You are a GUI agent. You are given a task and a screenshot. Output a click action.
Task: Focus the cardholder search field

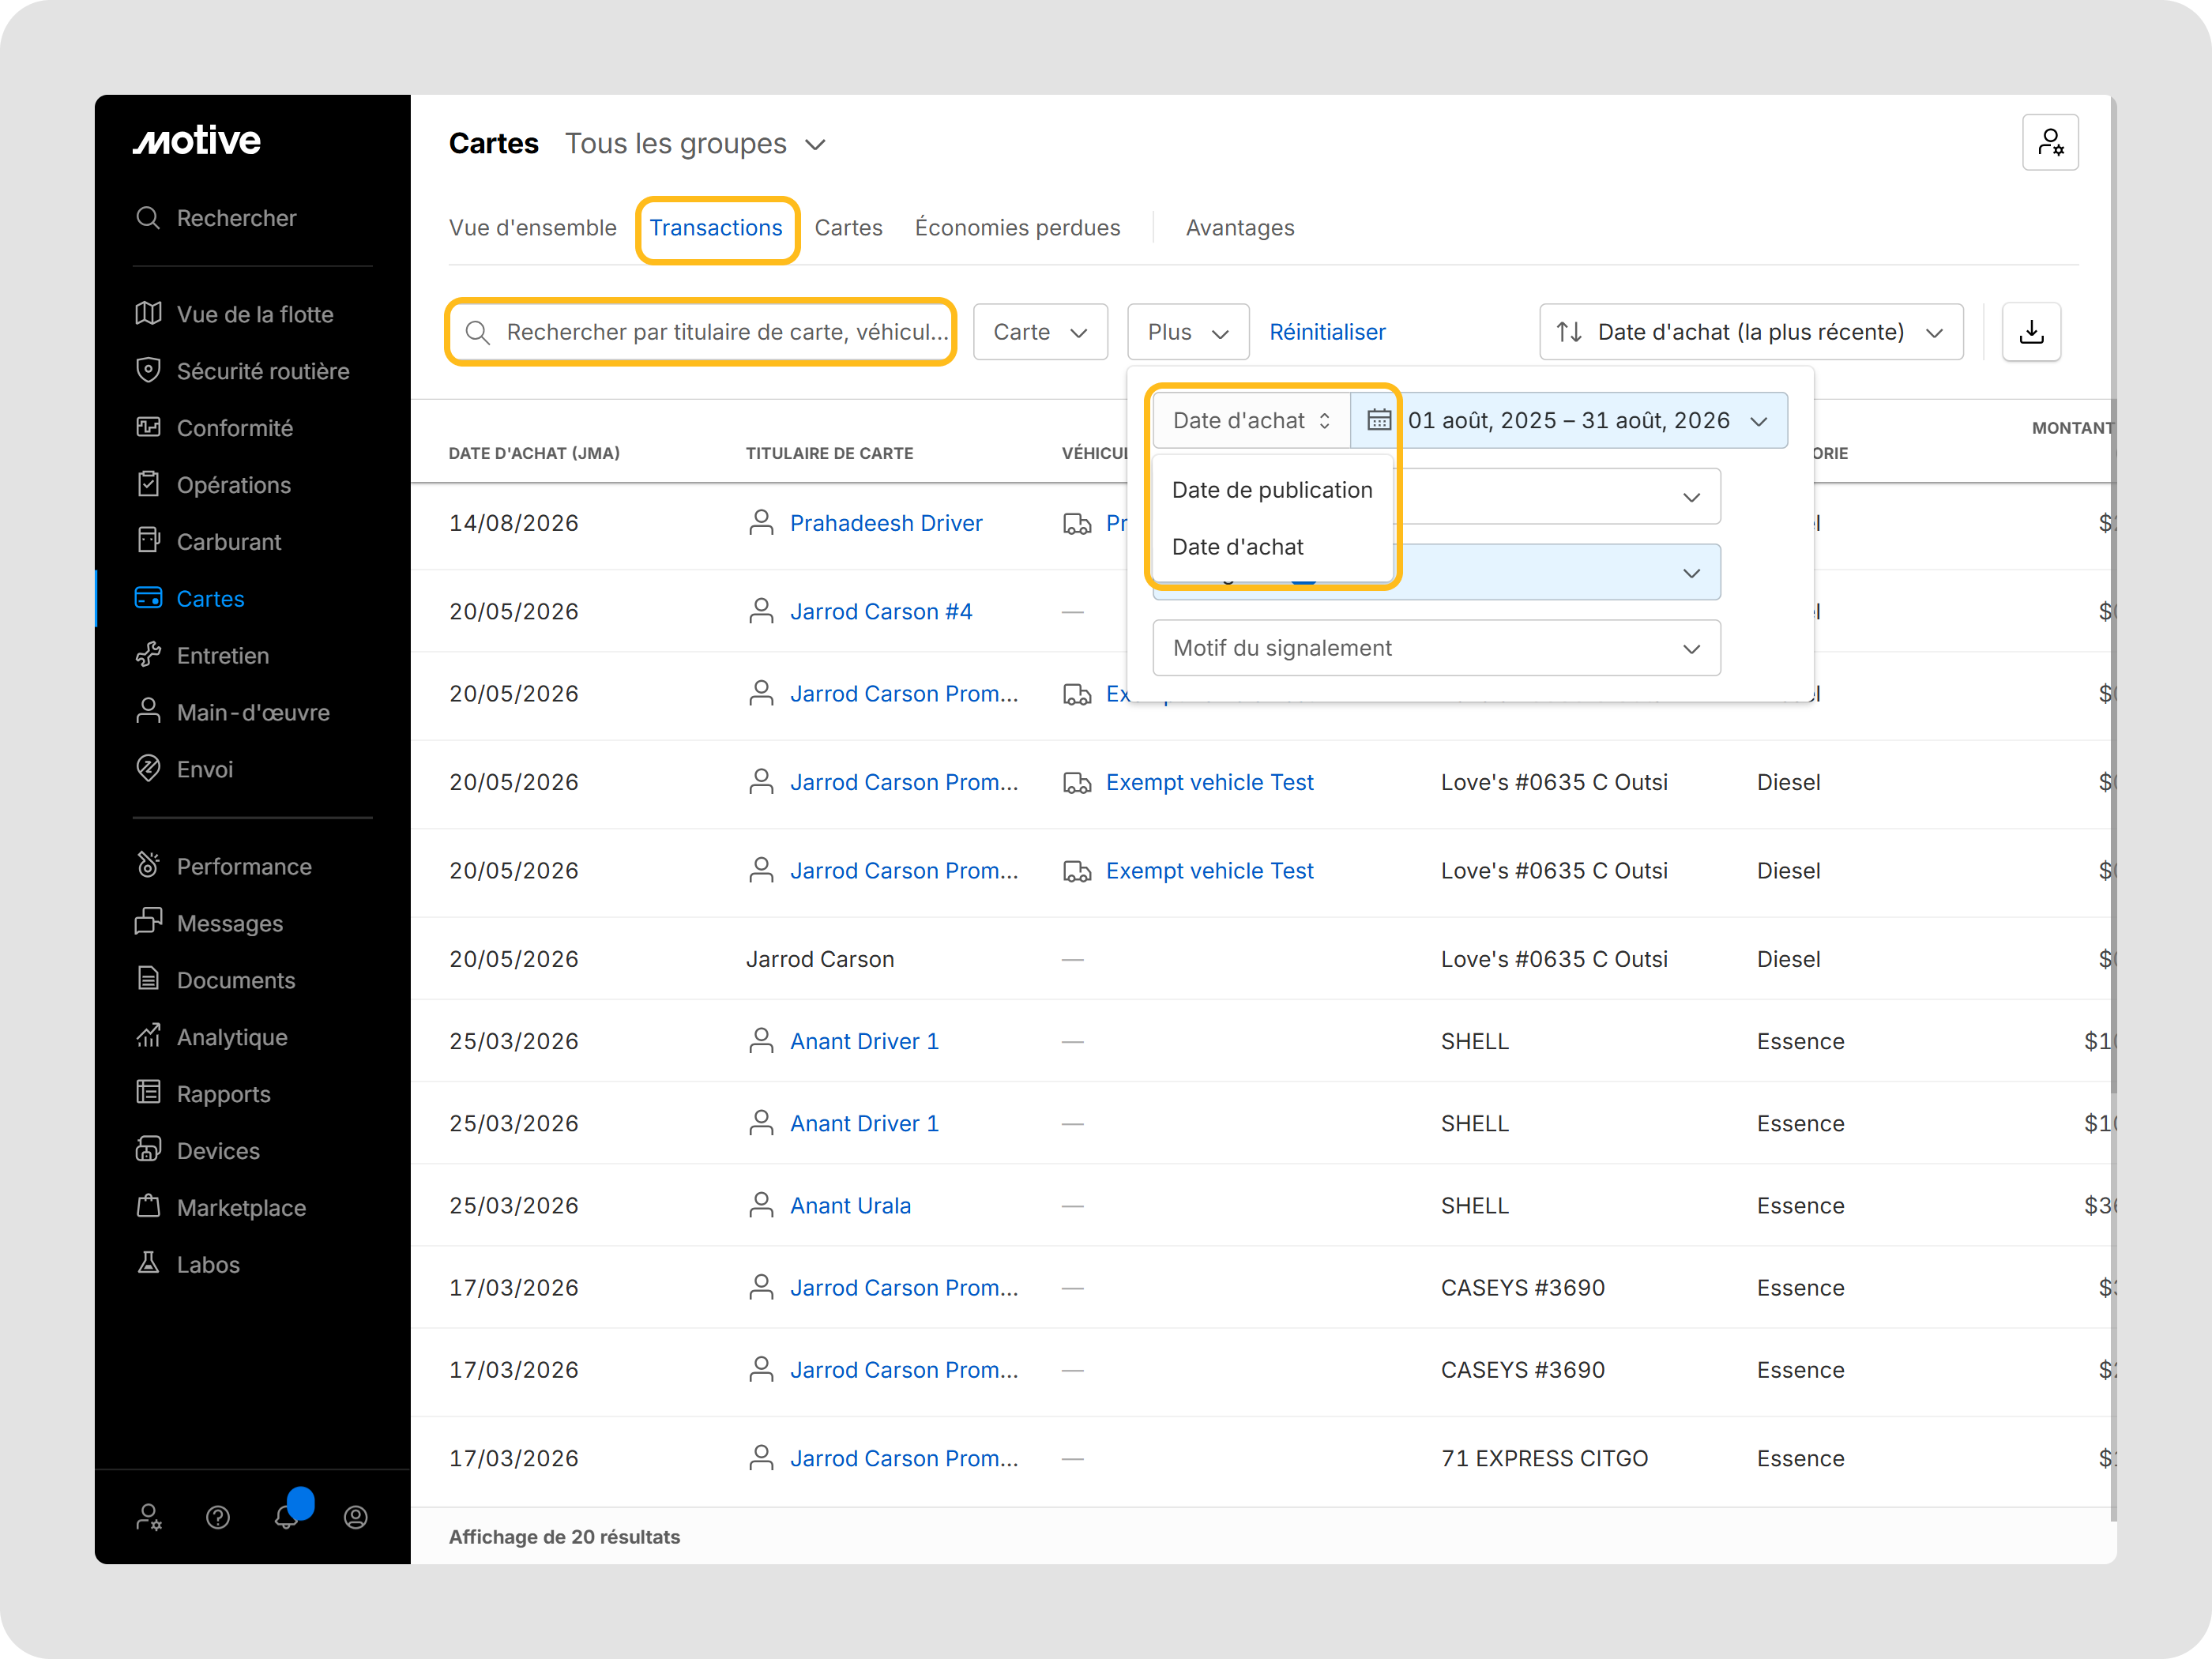701,332
